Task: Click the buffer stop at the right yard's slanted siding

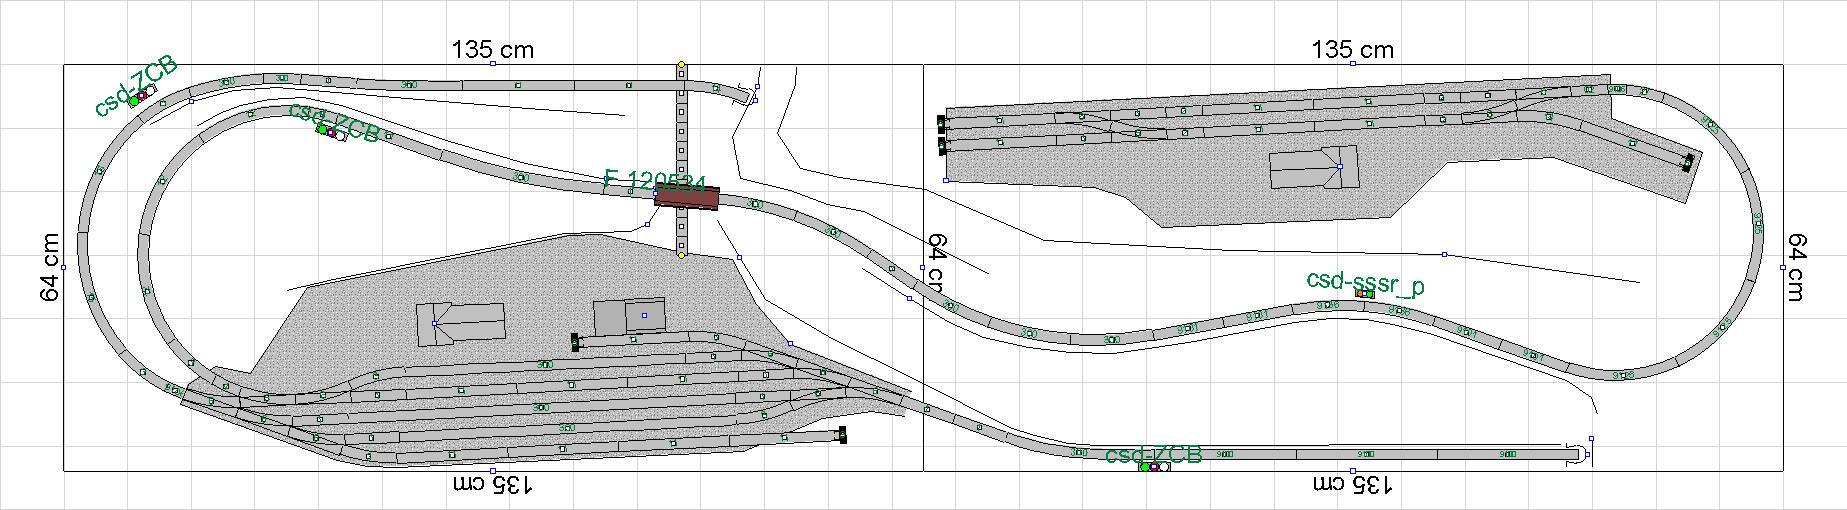Action: (x=1688, y=162)
